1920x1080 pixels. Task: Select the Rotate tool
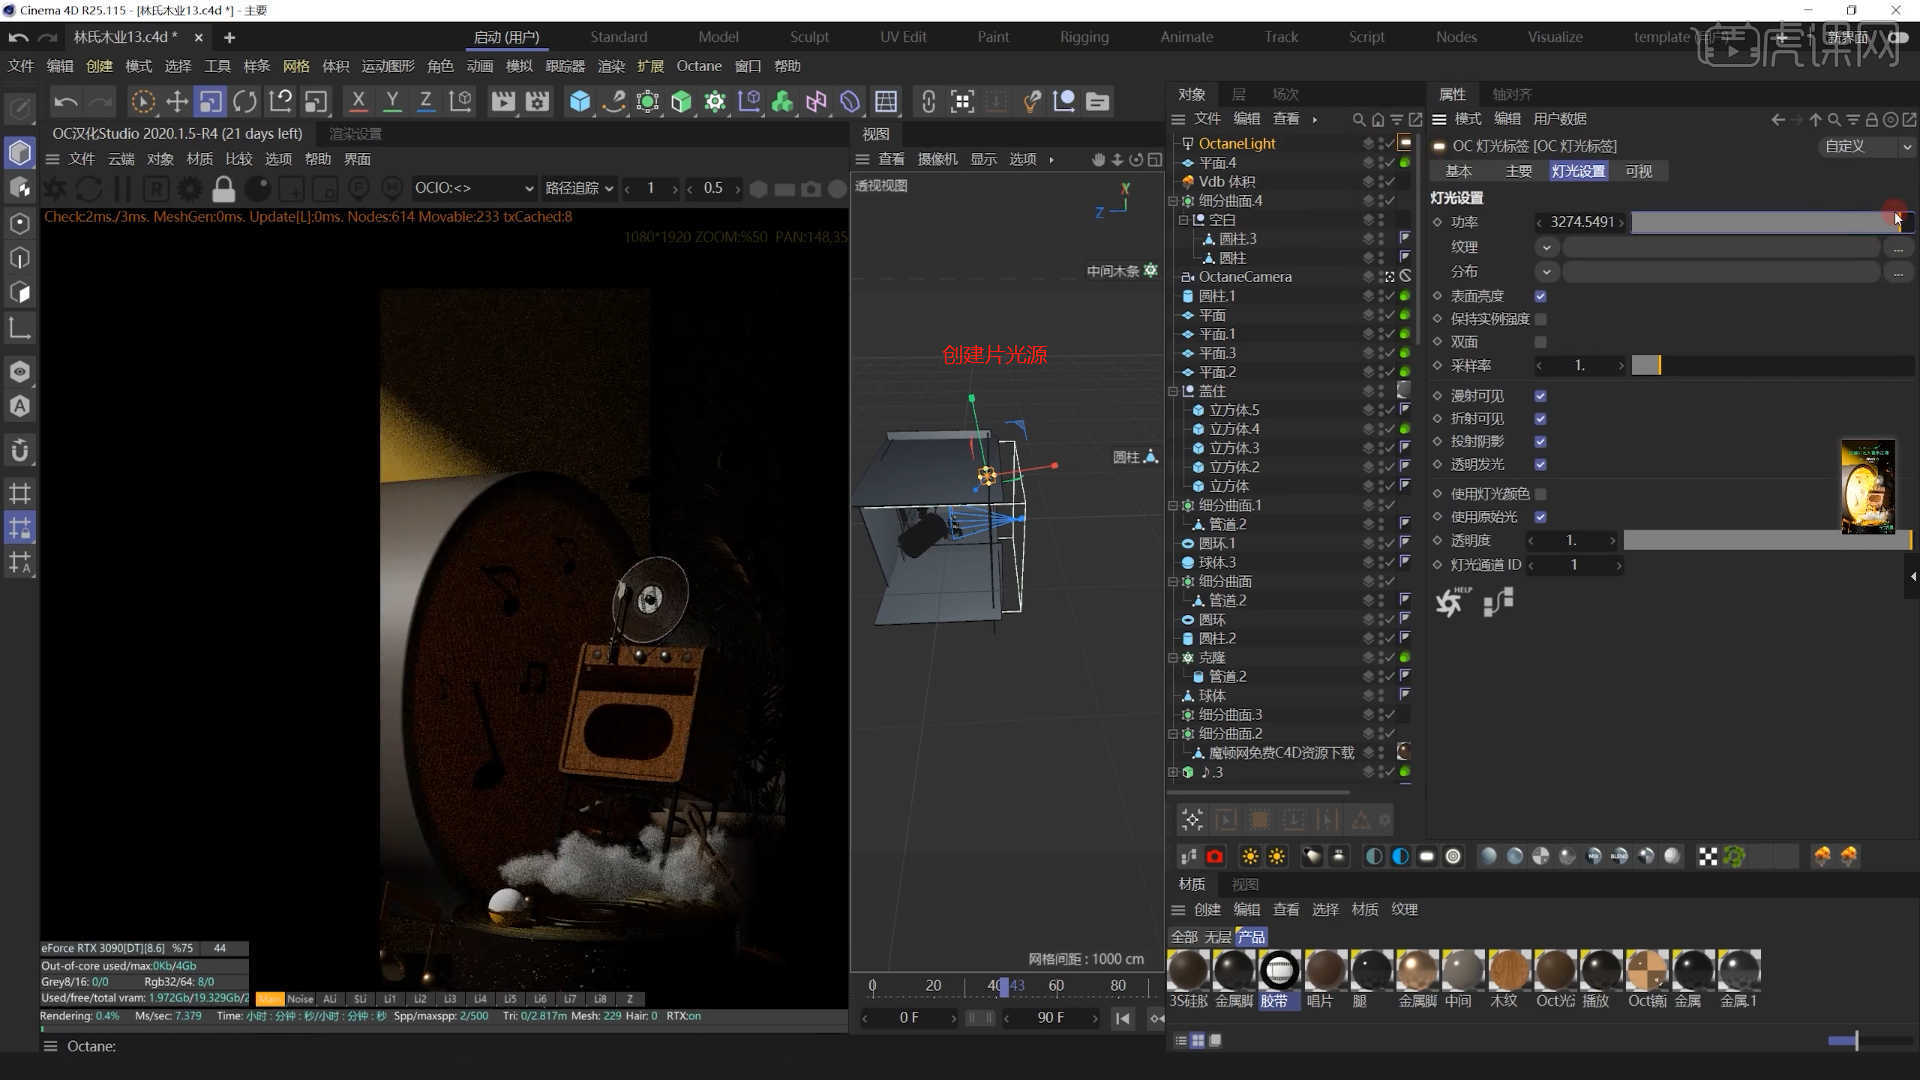(x=245, y=101)
